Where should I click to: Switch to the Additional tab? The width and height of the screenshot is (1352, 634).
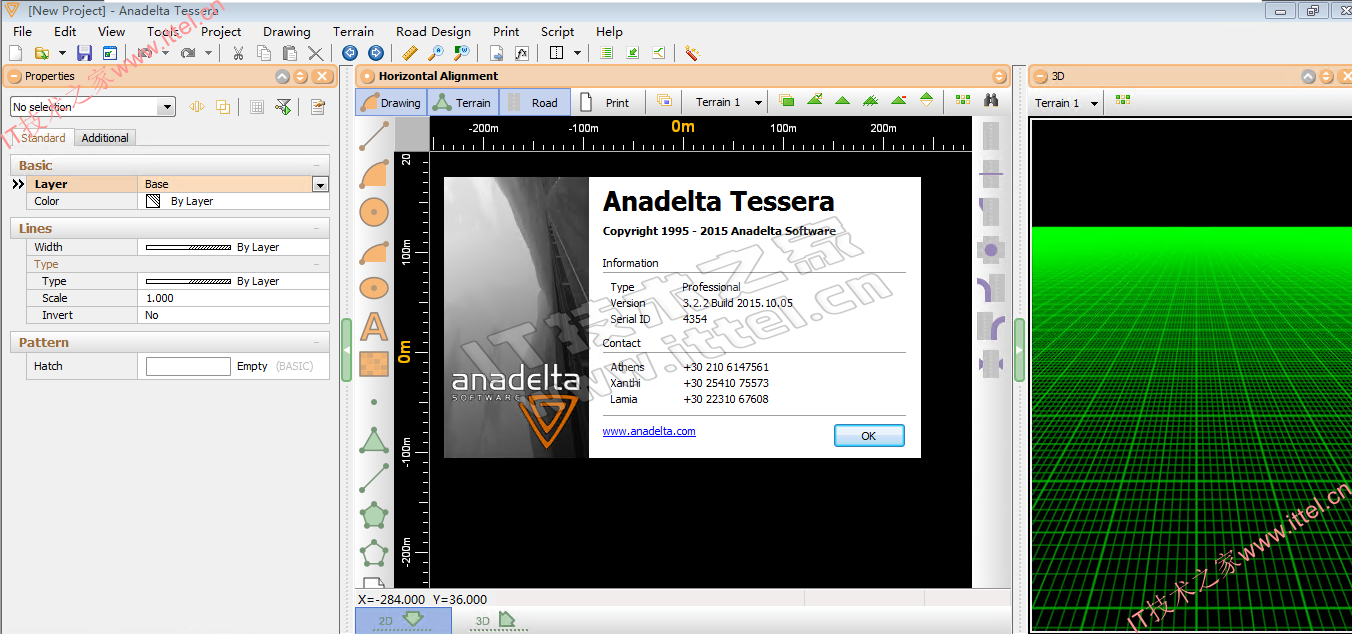[x=105, y=138]
